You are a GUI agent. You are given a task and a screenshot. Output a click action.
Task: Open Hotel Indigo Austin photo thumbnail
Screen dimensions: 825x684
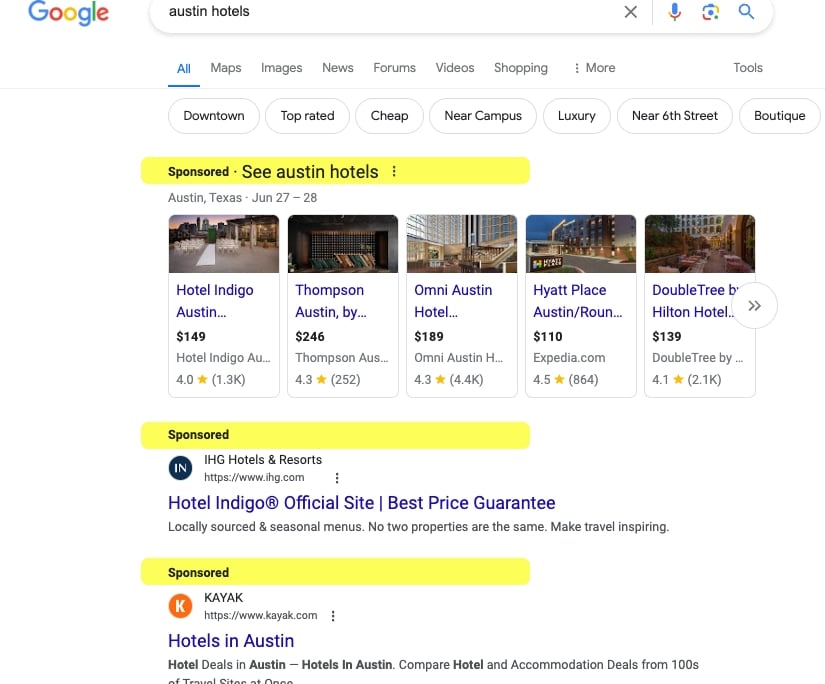(224, 244)
